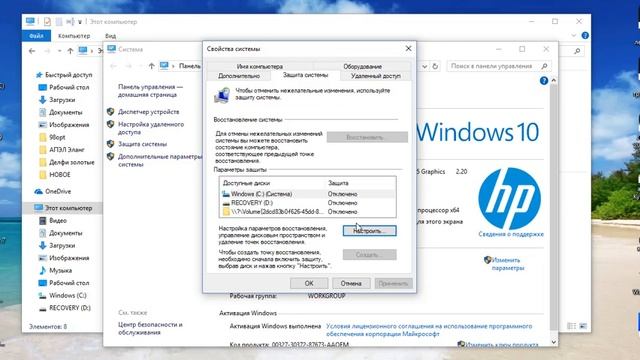Open Быстрый доступ in navigation pane
Image resolution: width=640 pixels, height=360 pixels.
(64, 75)
